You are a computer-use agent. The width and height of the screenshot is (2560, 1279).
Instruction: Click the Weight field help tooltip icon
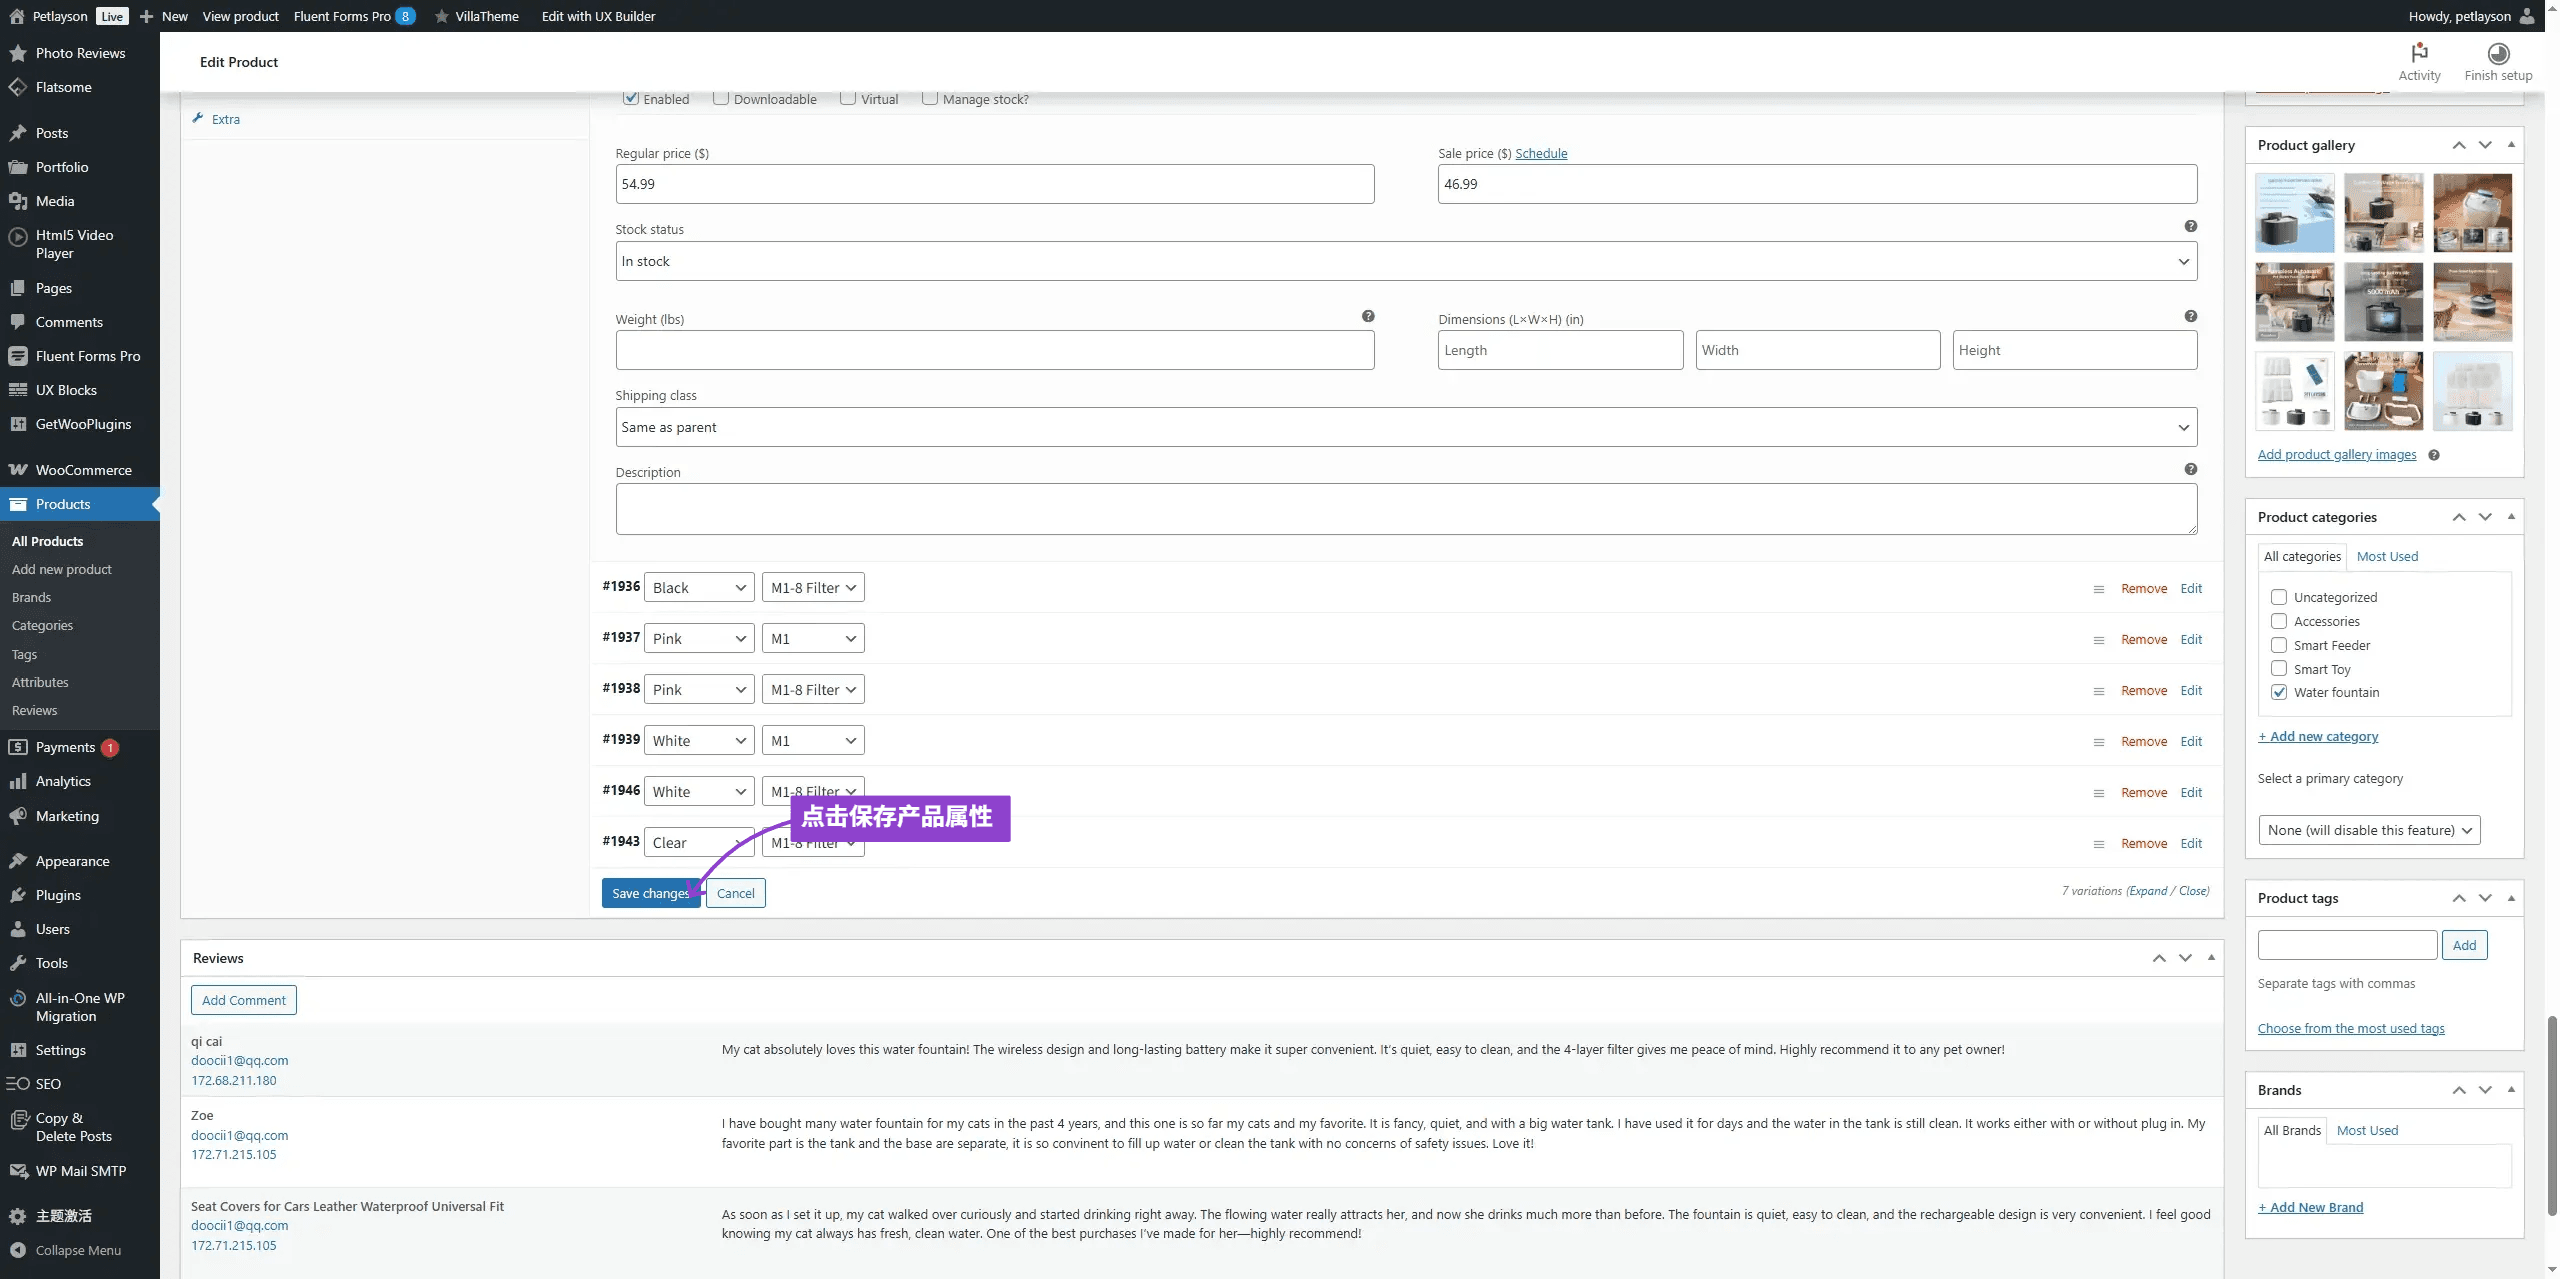(x=1368, y=317)
